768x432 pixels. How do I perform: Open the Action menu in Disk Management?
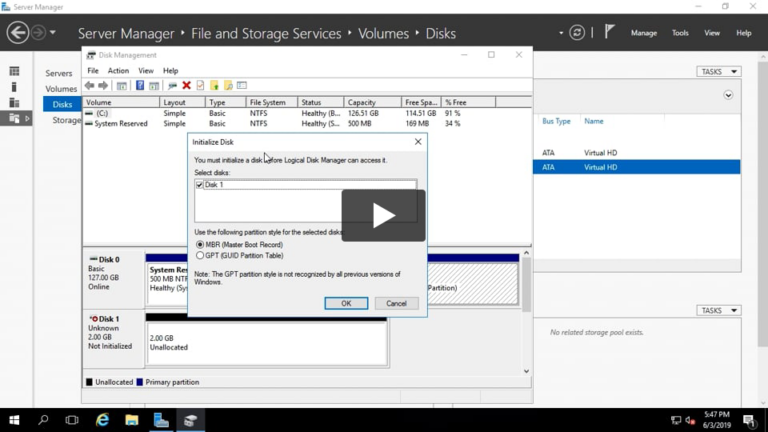[x=118, y=71]
